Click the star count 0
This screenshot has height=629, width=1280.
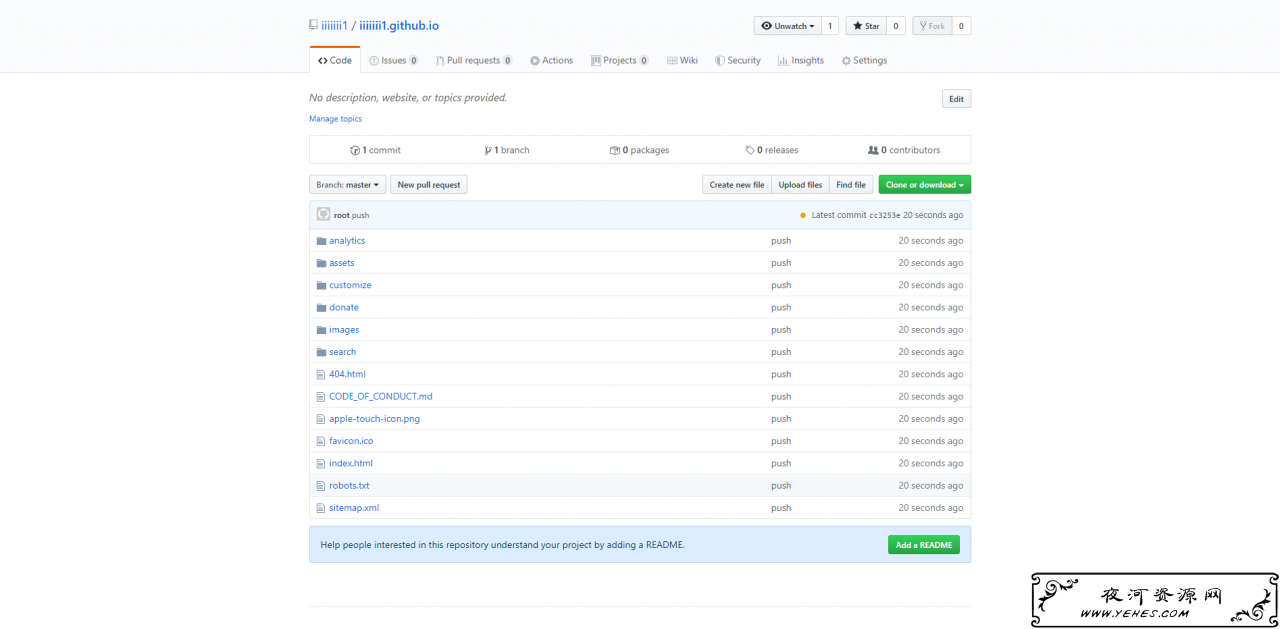click(895, 26)
